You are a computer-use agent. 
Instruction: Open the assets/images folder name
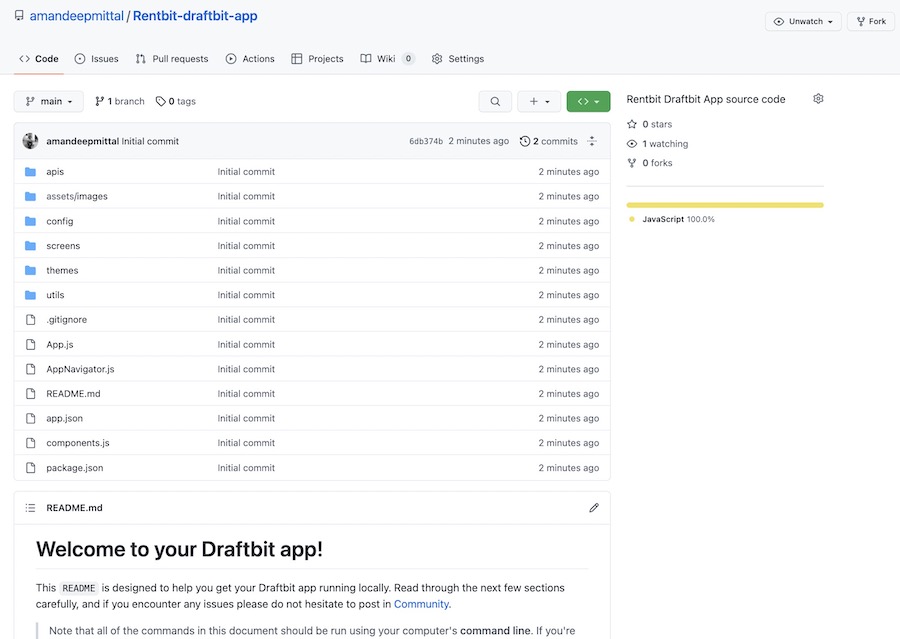[77, 196]
